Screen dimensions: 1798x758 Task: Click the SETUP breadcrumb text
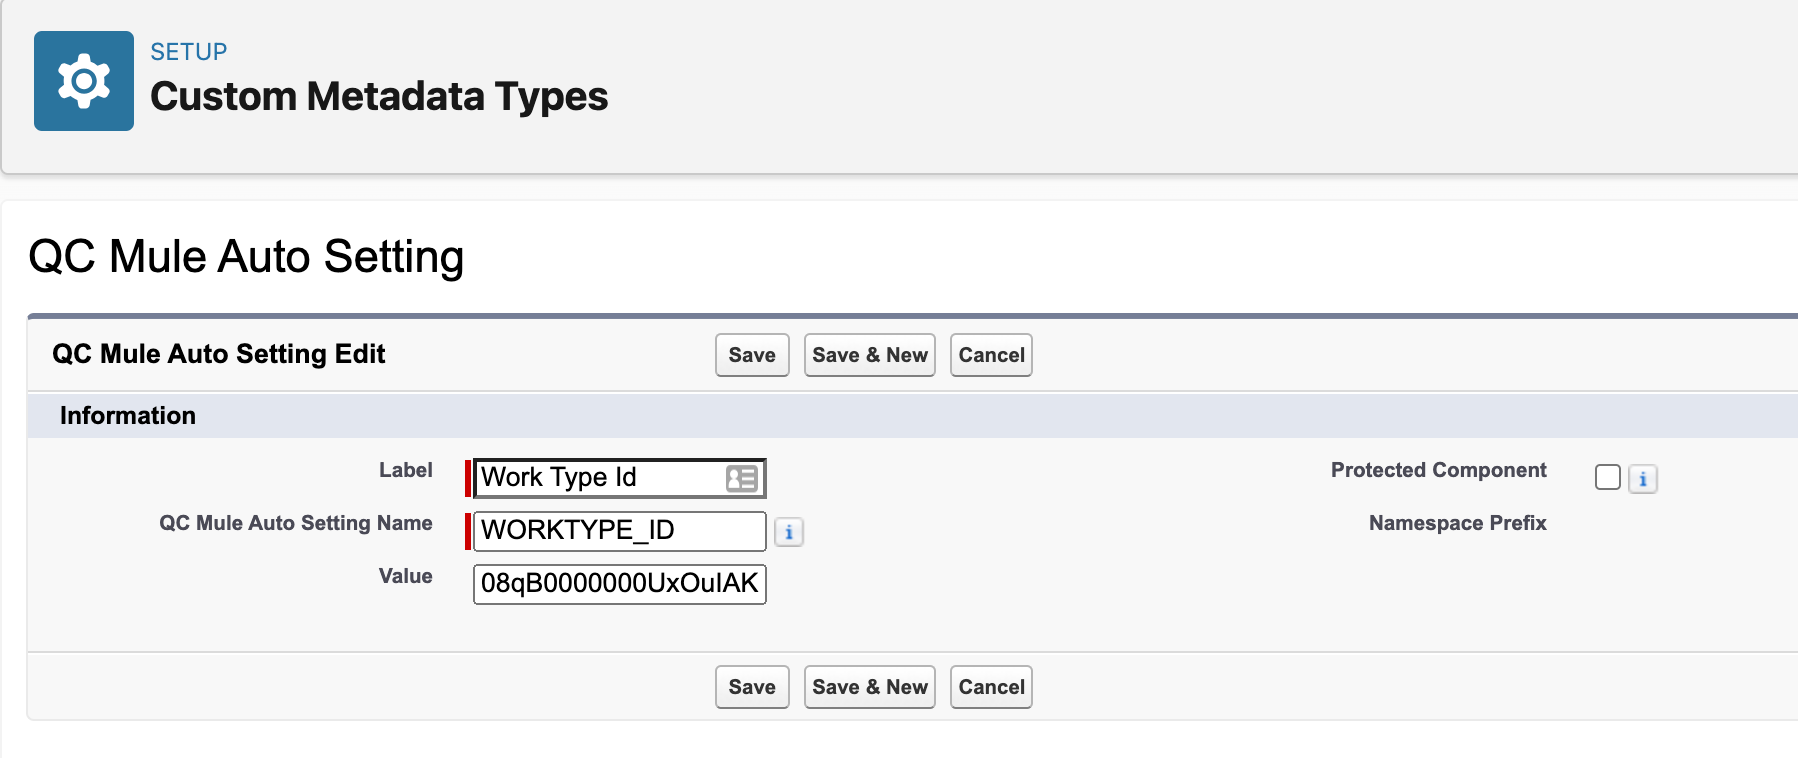click(189, 52)
